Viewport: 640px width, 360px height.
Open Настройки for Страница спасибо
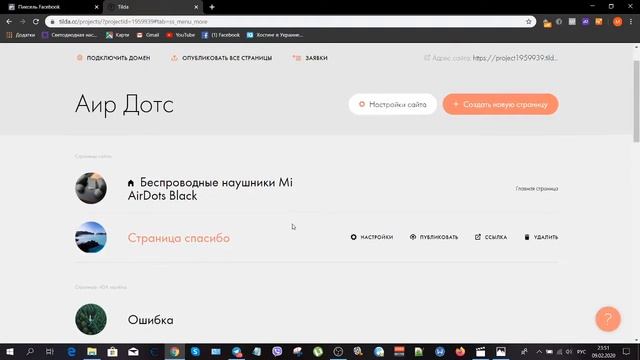pyautogui.click(x=372, y=237)
